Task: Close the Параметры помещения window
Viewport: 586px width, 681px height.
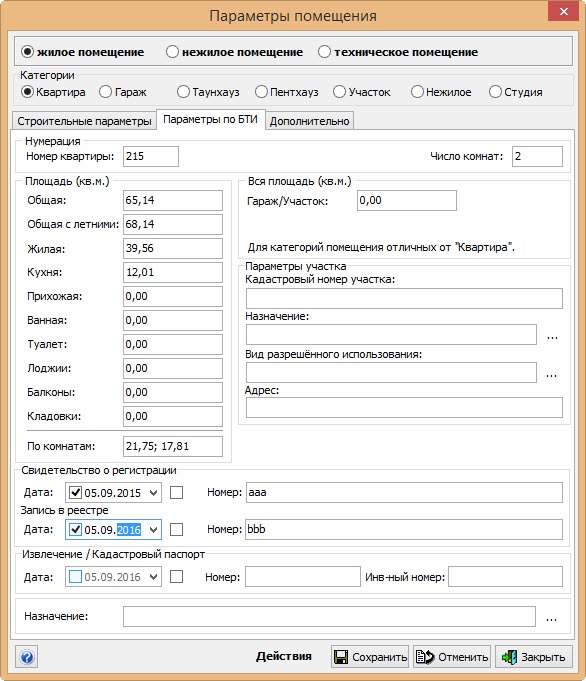Action: tap(563, 12)
